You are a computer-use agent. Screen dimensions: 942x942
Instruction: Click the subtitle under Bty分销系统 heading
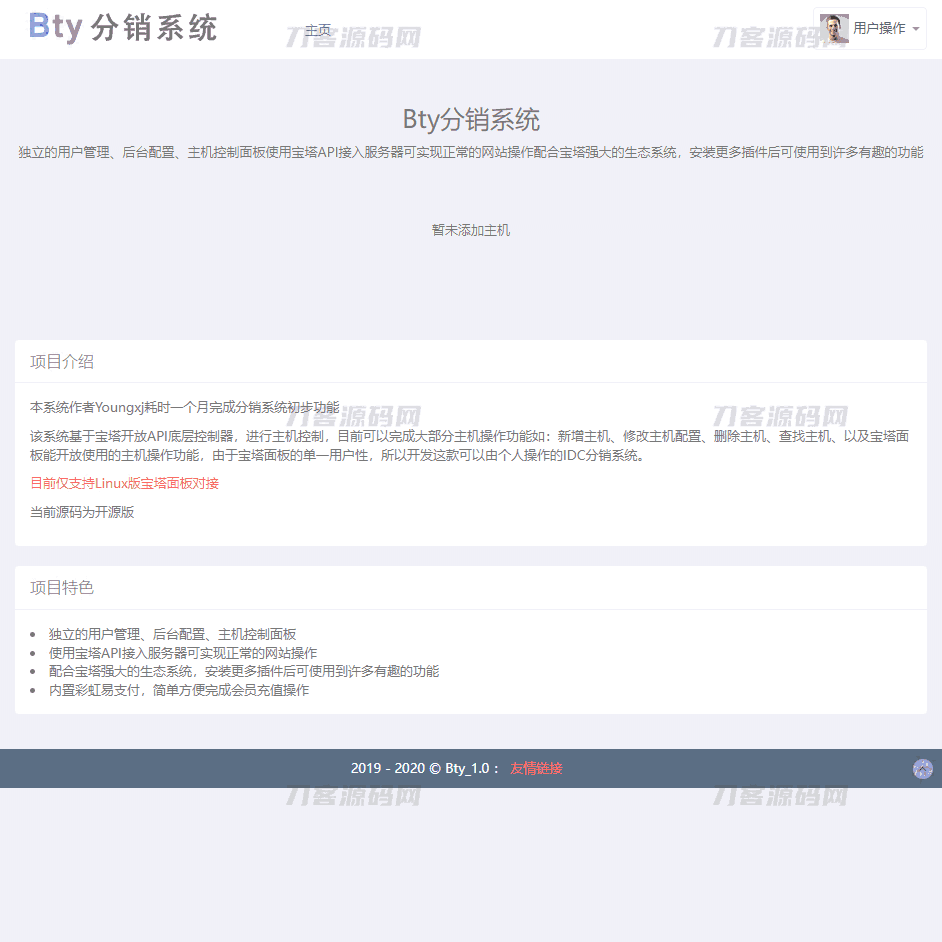point(471,153)
